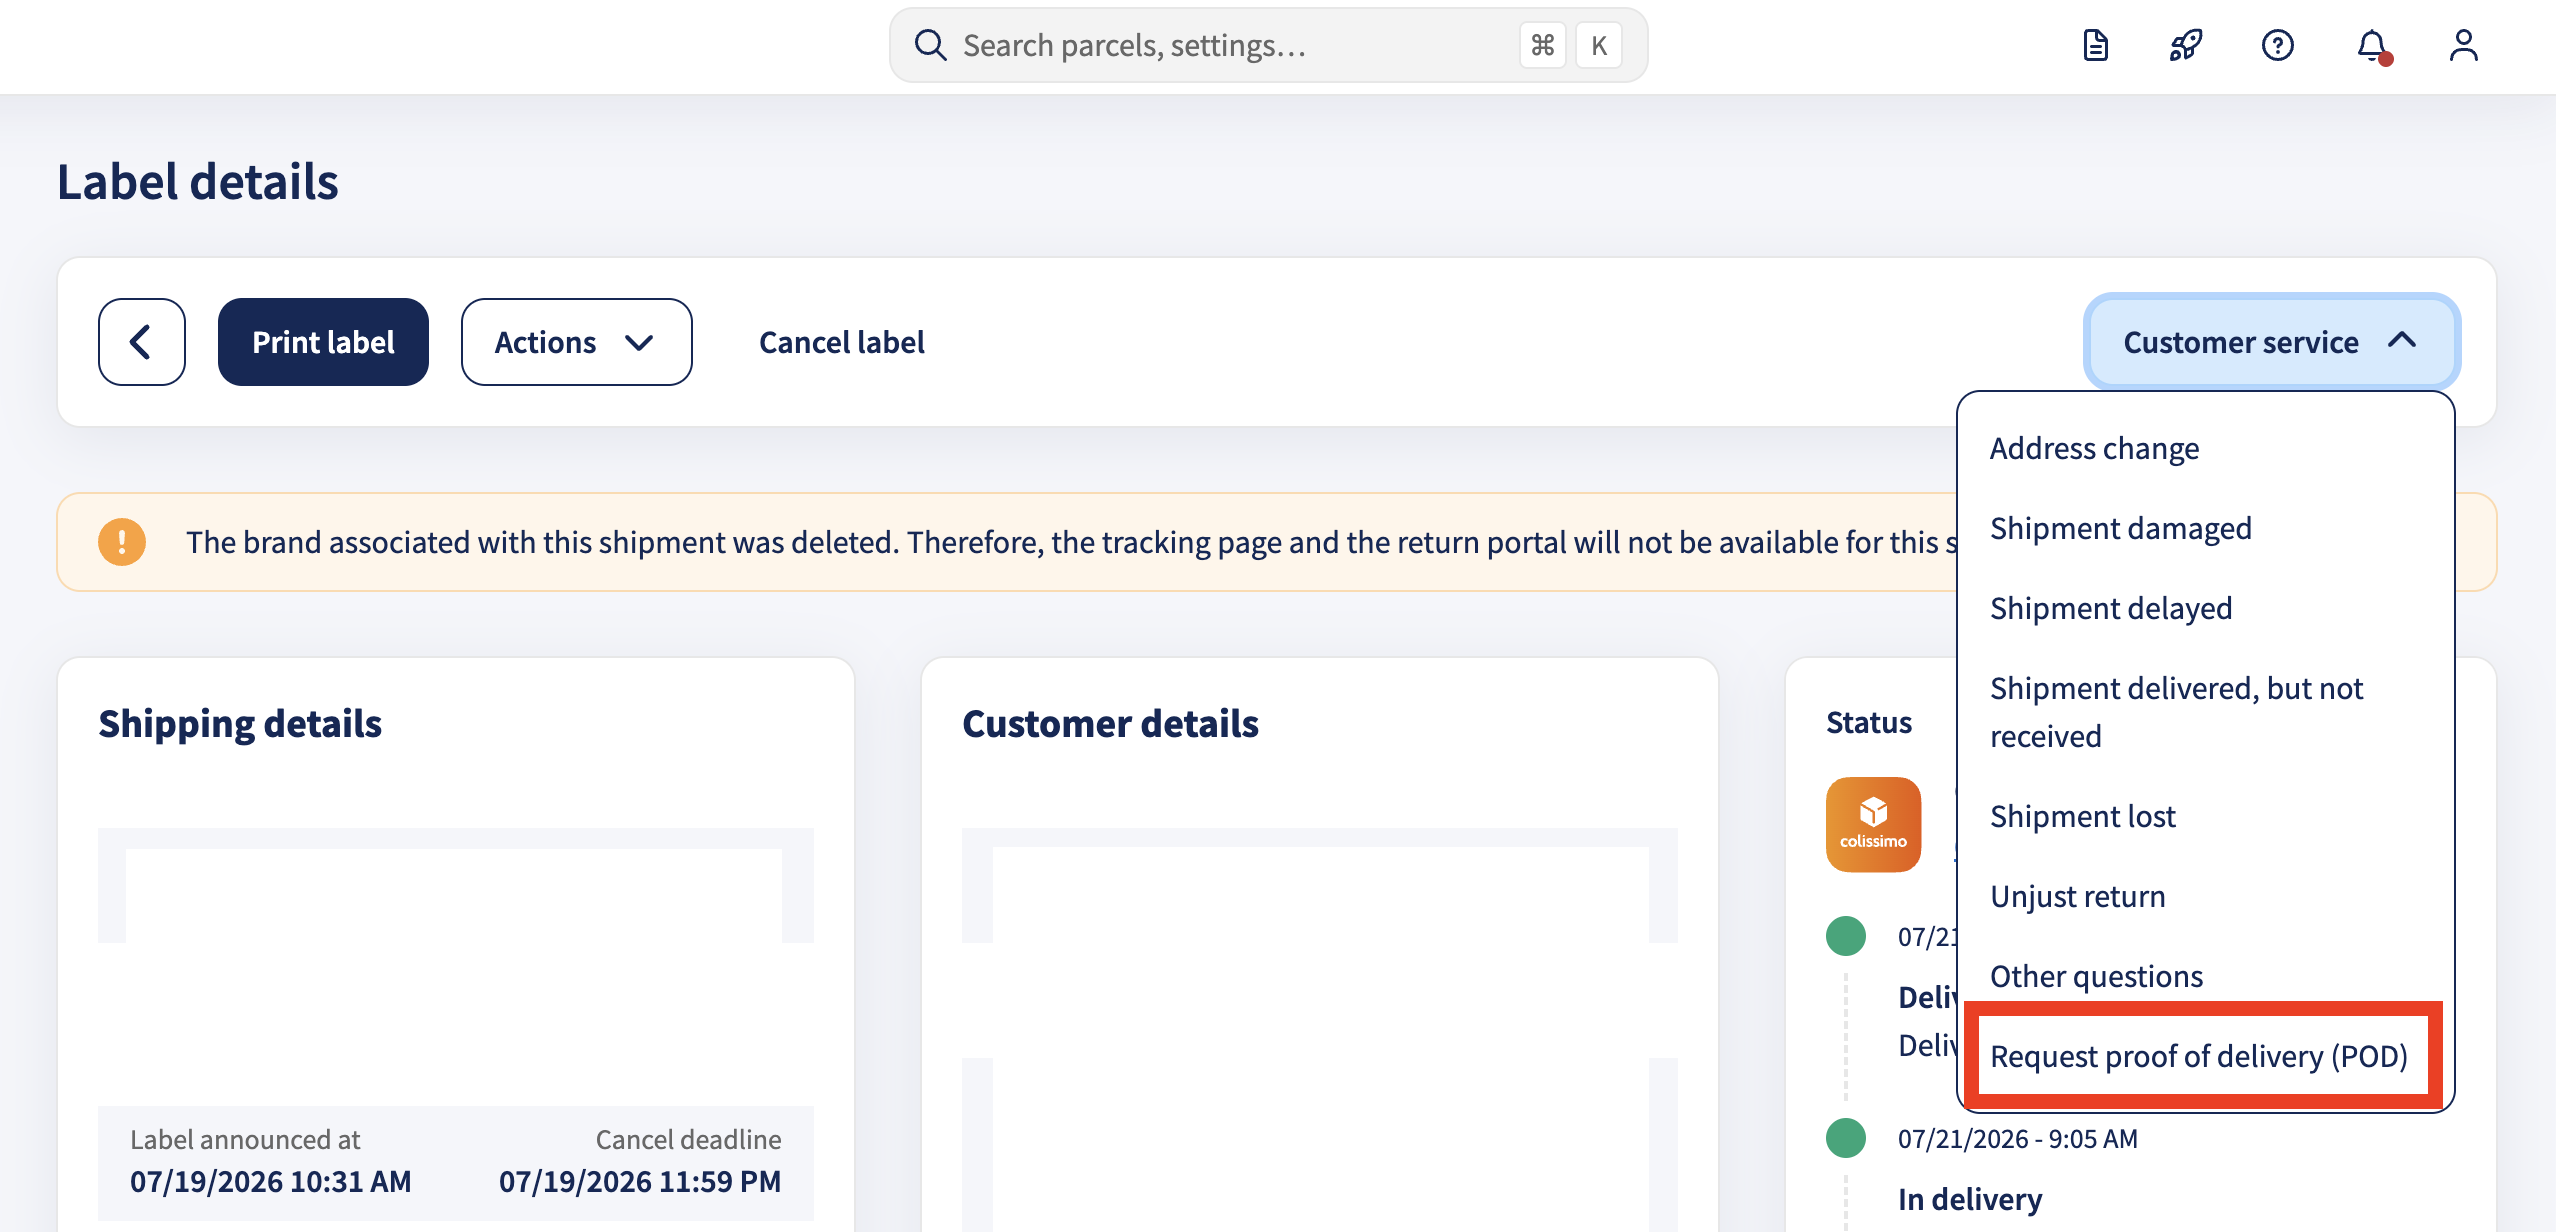Screen dimensions: 2556x1232
Task: Click the orange warning alert icon
Action: (x=122, y=542)
